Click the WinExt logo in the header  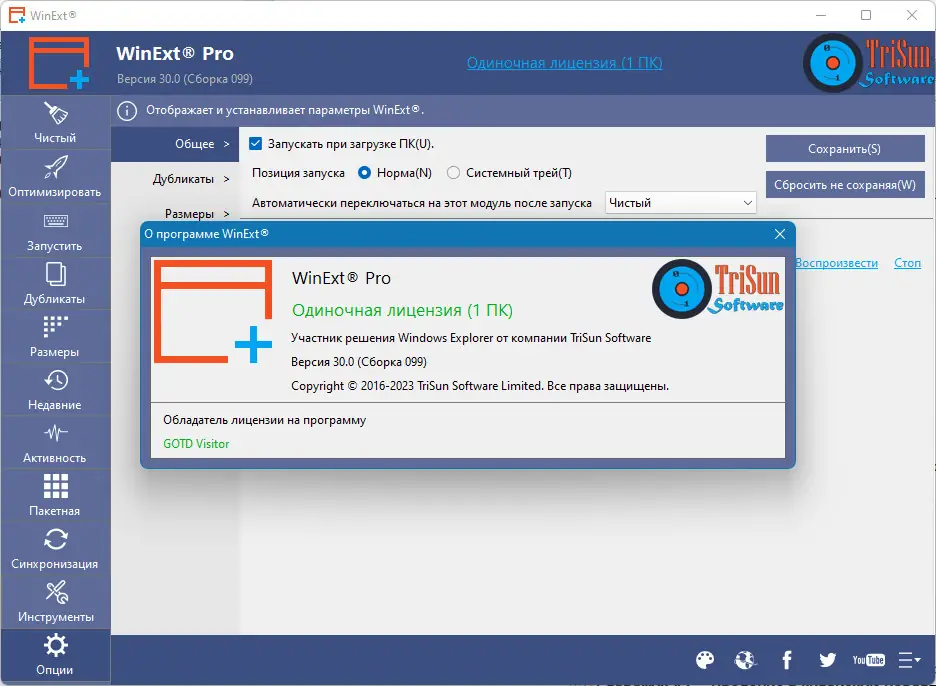(59, 63)
